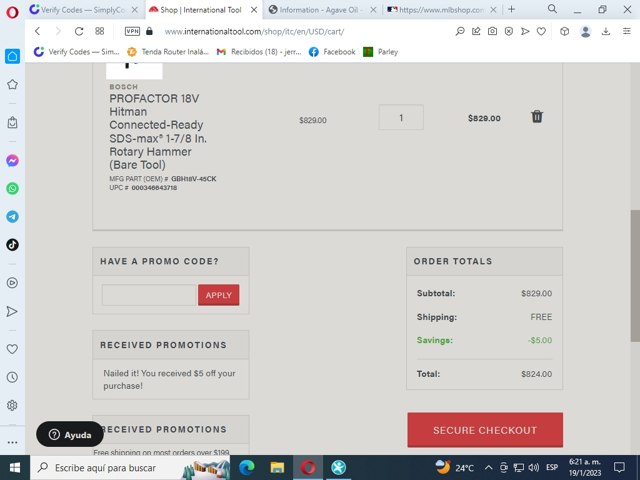Click the promo code input field
The width and height of the screenshot is (640, 480).
pyautogui.click(x=149, y=295)
